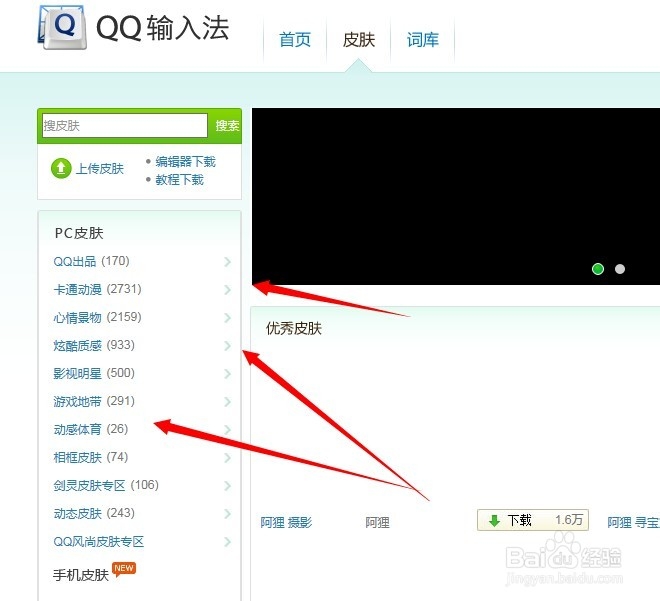The height and width of the screenshot is (601, 660).
Task: Expand the 剑灵皮肤专区 category chevron
Action: click(x=227, y=486)
